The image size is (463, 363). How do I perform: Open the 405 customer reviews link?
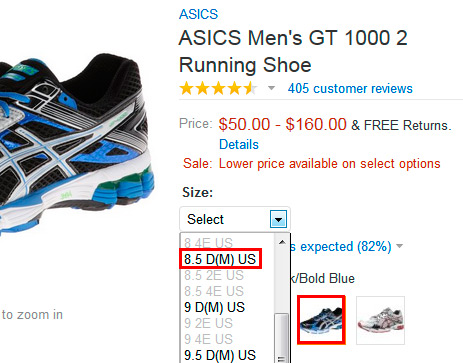point(350,89)
